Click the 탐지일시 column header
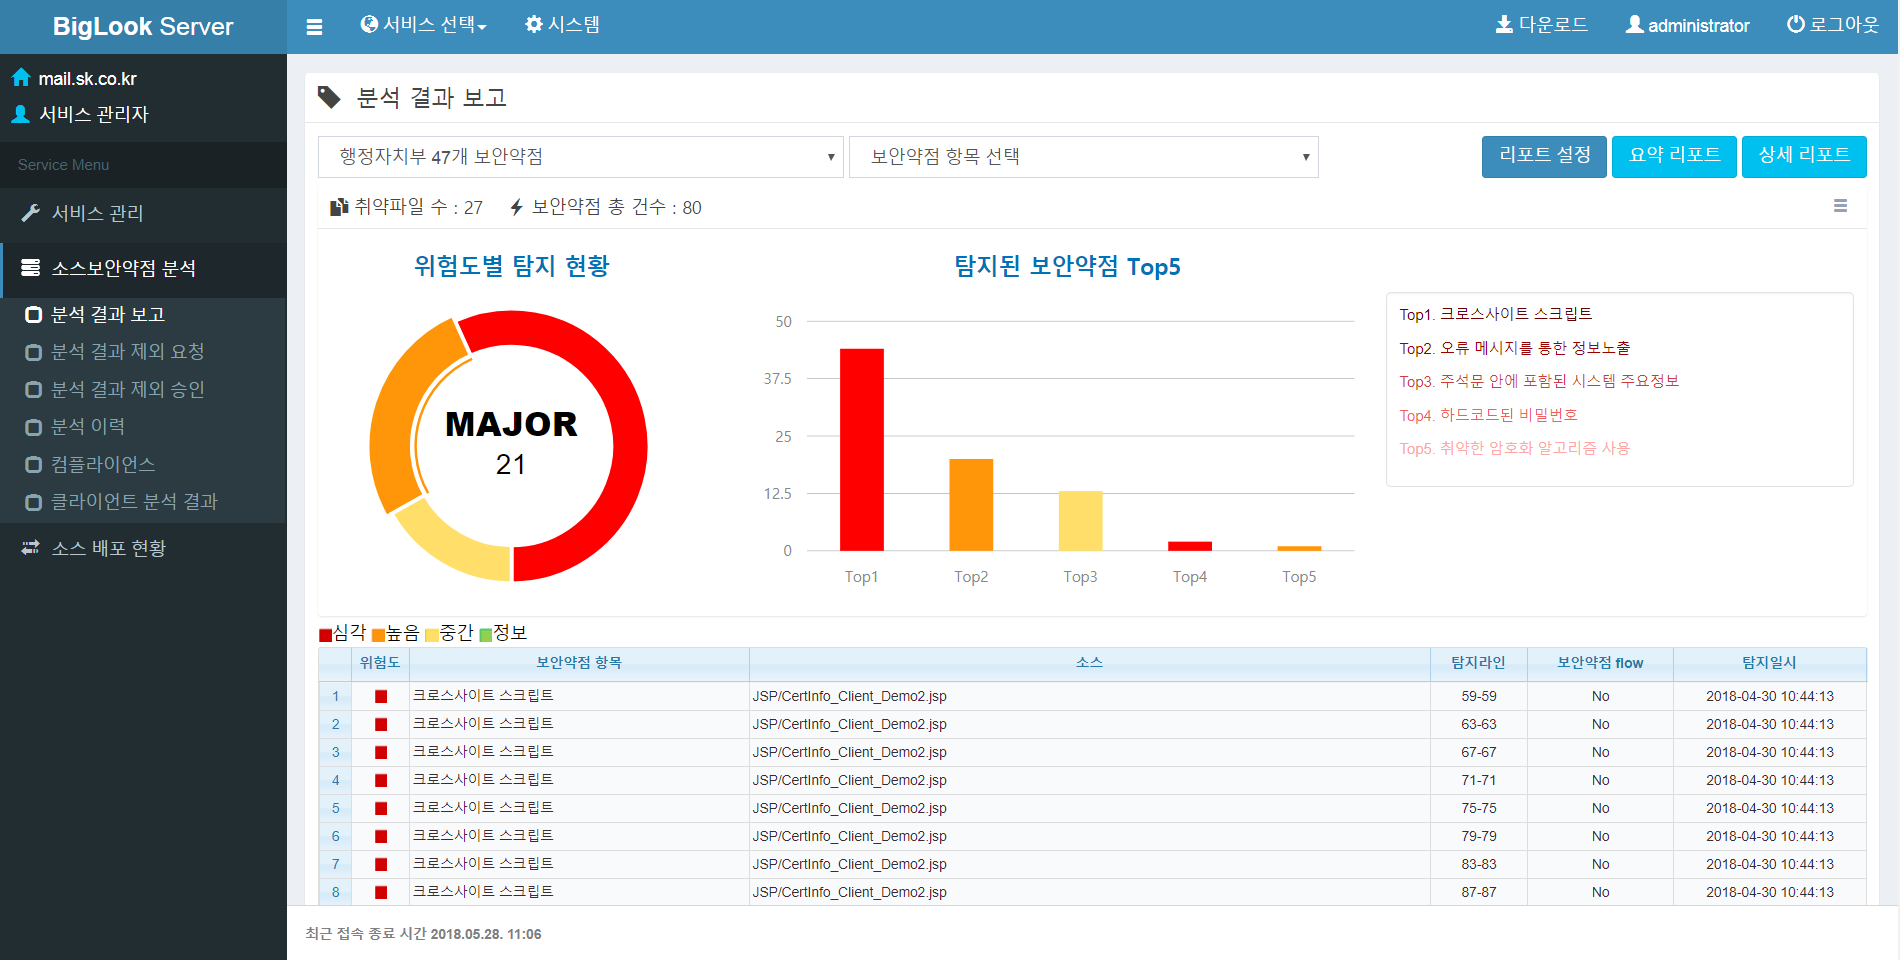The width and height of the screenshot is (1900, 960). click(x=1769, y=663)
